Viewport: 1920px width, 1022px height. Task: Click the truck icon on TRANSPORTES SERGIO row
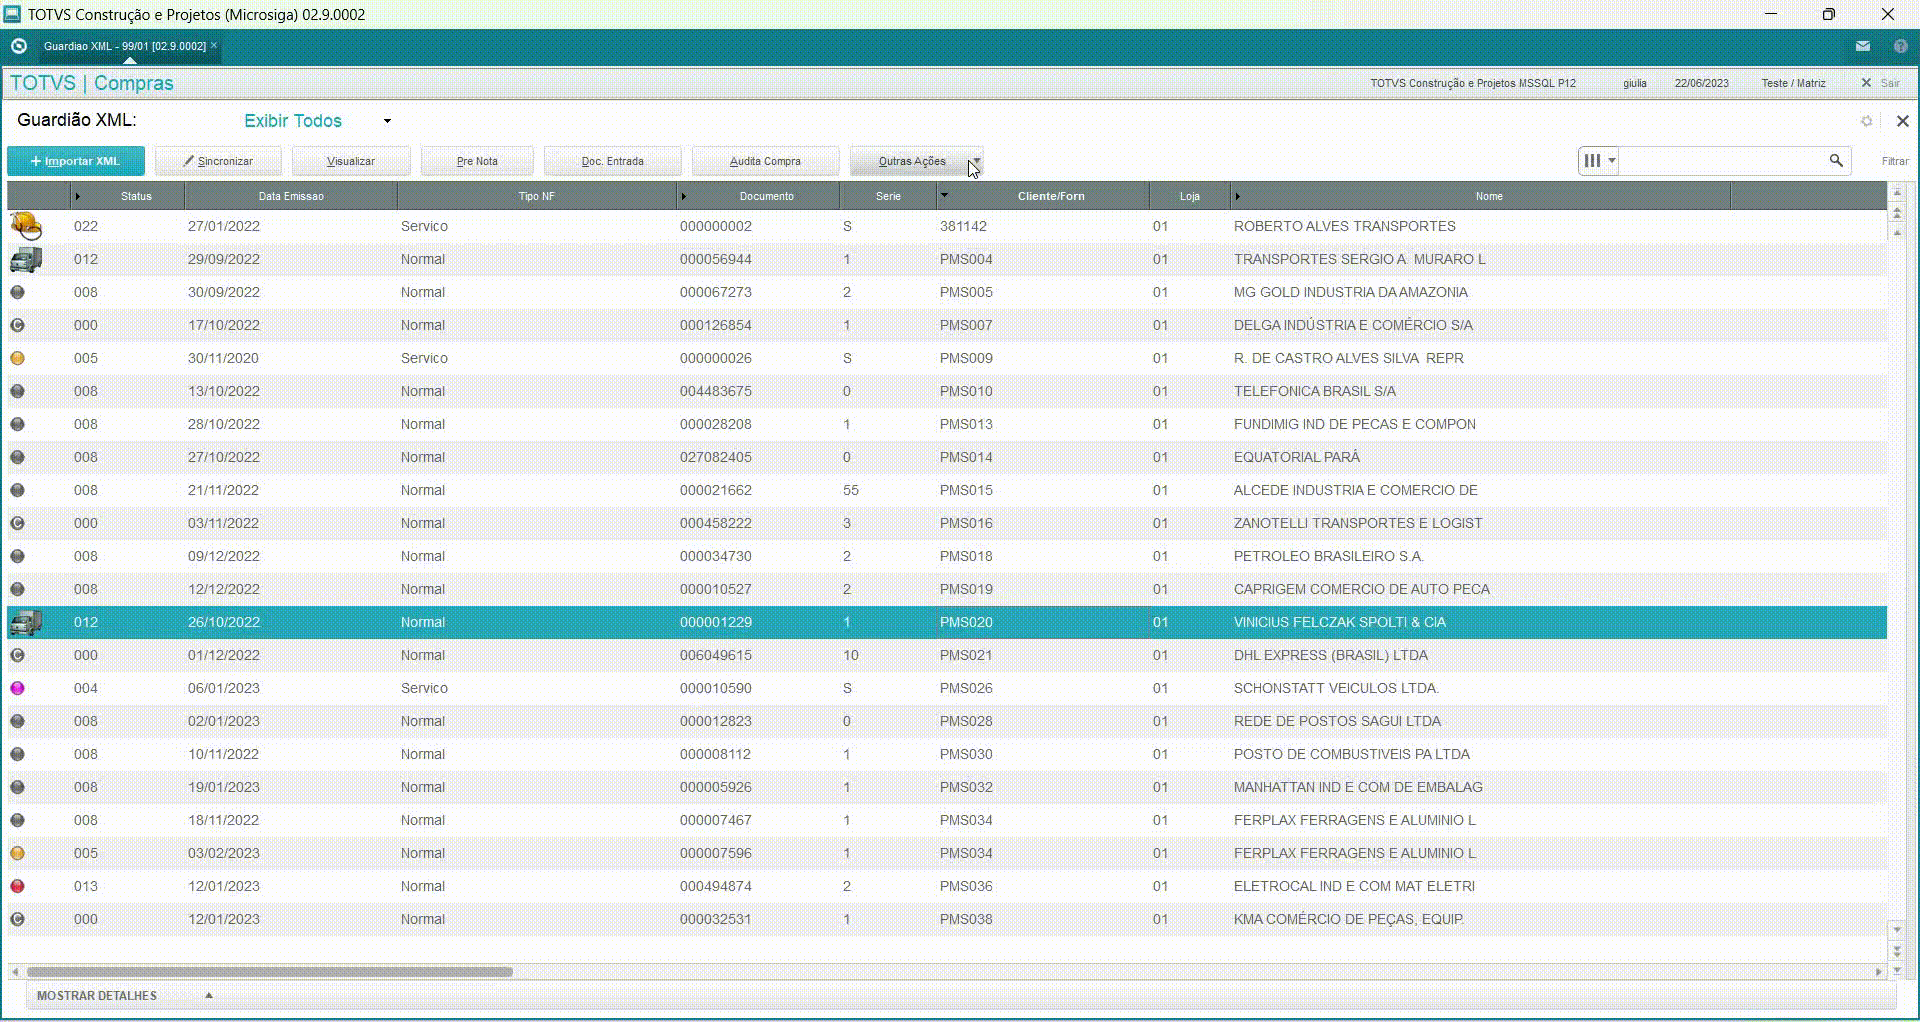[x=26, y=259]
